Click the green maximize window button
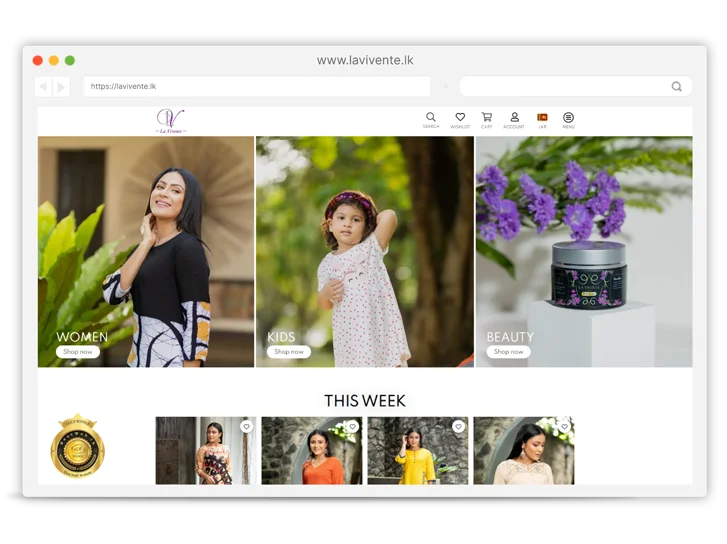 pyautogui.click(x=70, y=60)
